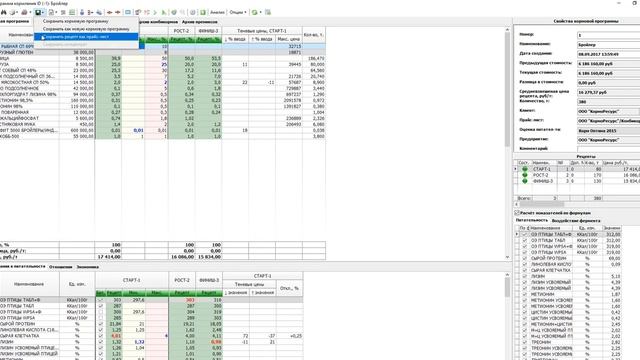The height and width of the screenshot is (360, 640).
Task: Select Сохранить рецепт как прайс-лист item
Action: [x=86, y=37]
